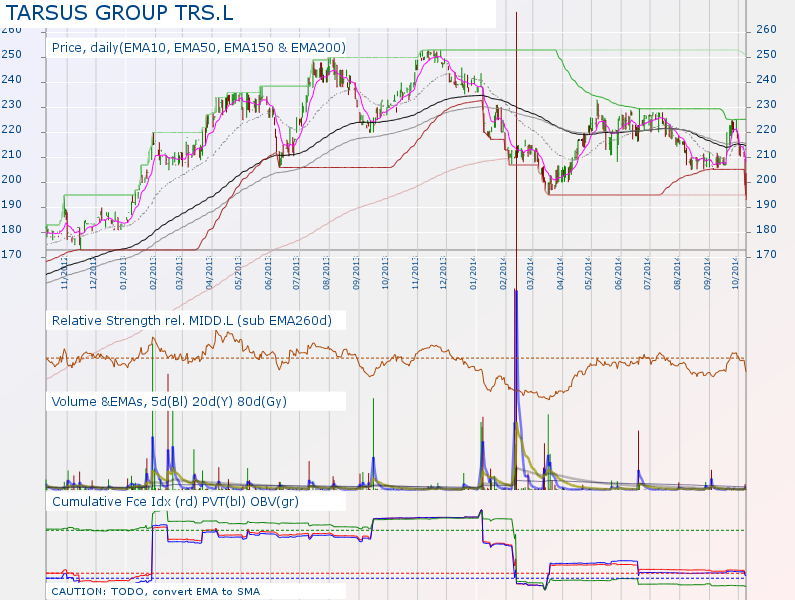
Task: Click the 11/2012 date axis label
Action: (65, 271)
